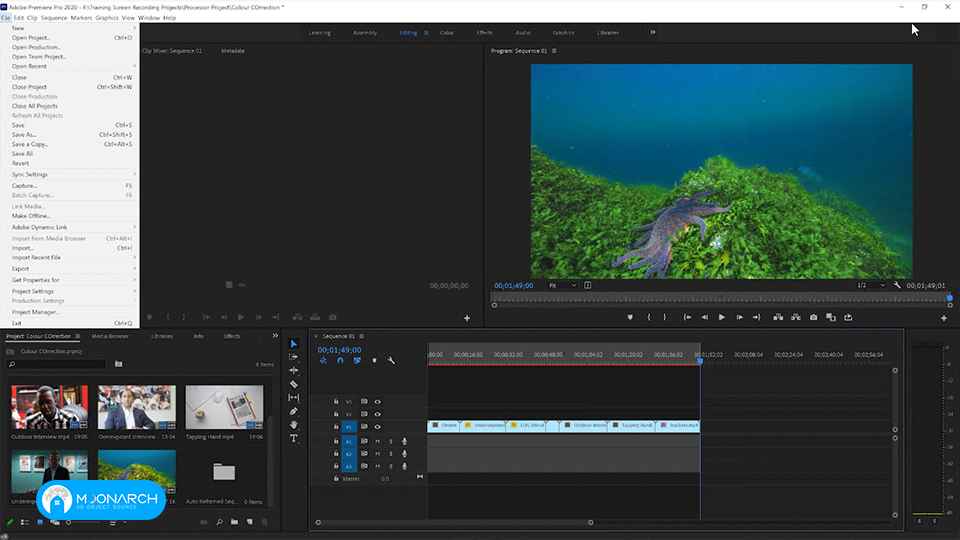Select the Hand tool
Screen dimensions: 960x540
[294, 425]
